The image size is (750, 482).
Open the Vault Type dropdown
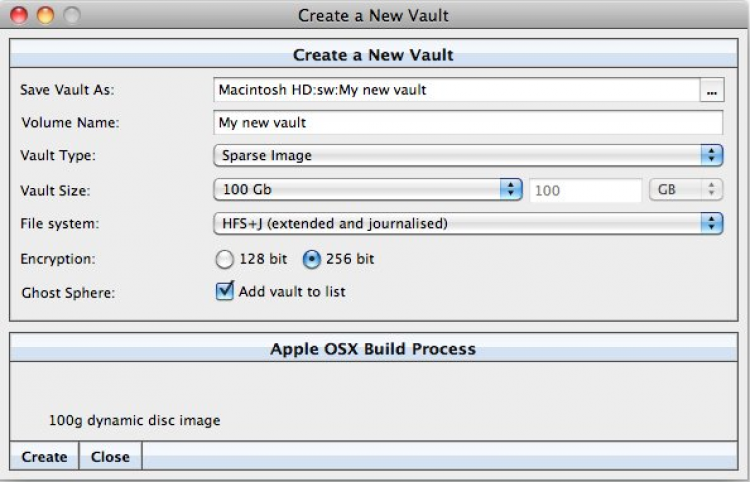coord(468,156)
